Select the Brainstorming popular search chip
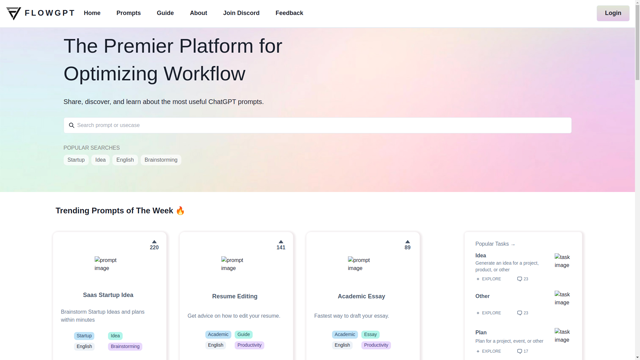The width and height of the screenshot is (640, 360). [161, 160]
